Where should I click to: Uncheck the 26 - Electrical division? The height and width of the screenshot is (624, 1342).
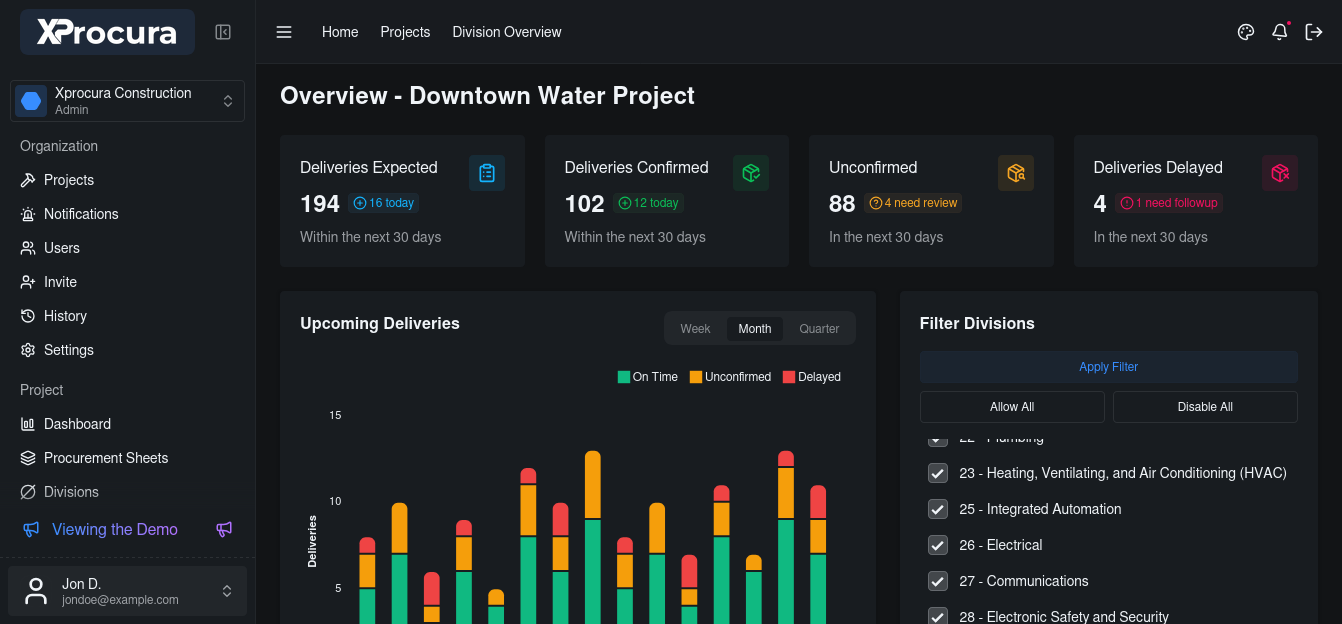[x=938, y=545]
